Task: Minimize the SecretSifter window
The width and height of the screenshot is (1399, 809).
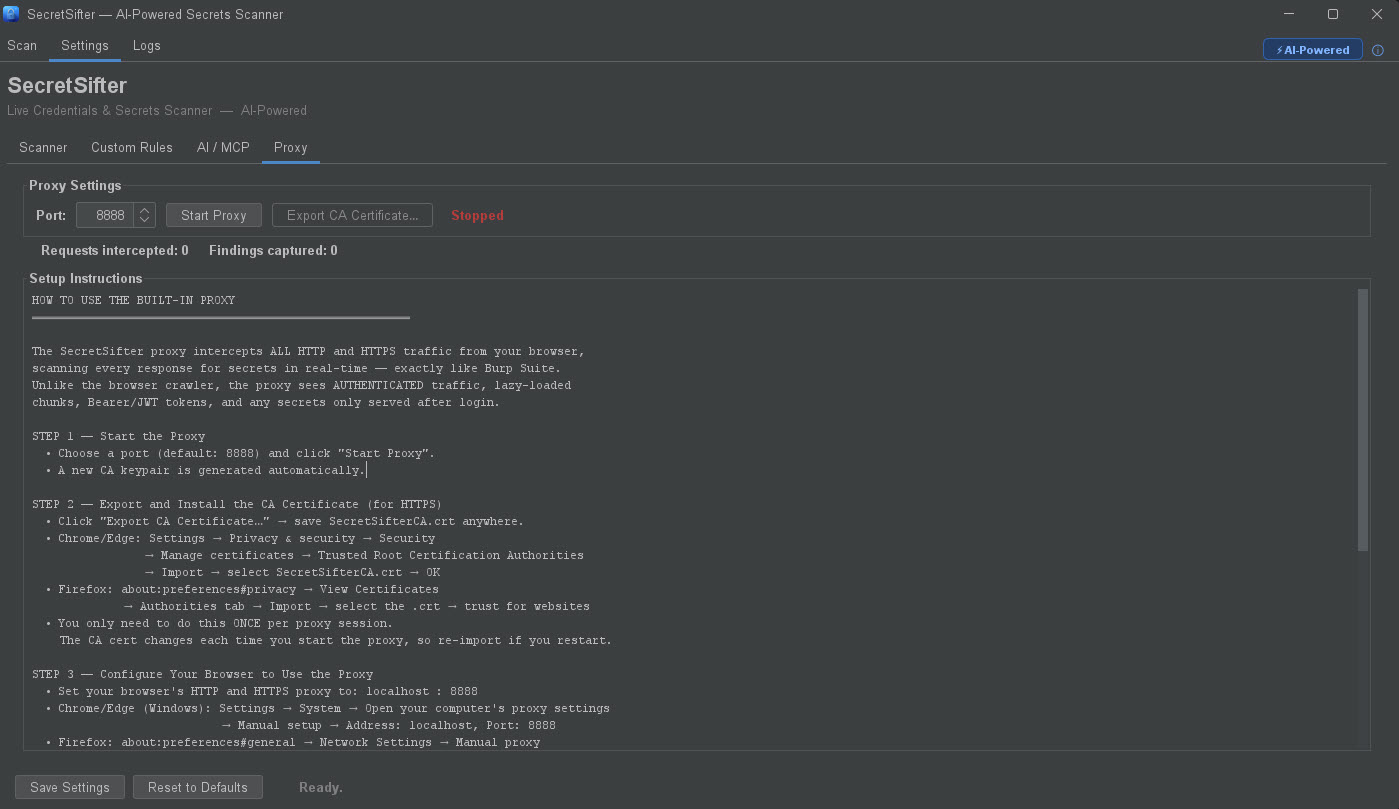Action: point(1288,14)
